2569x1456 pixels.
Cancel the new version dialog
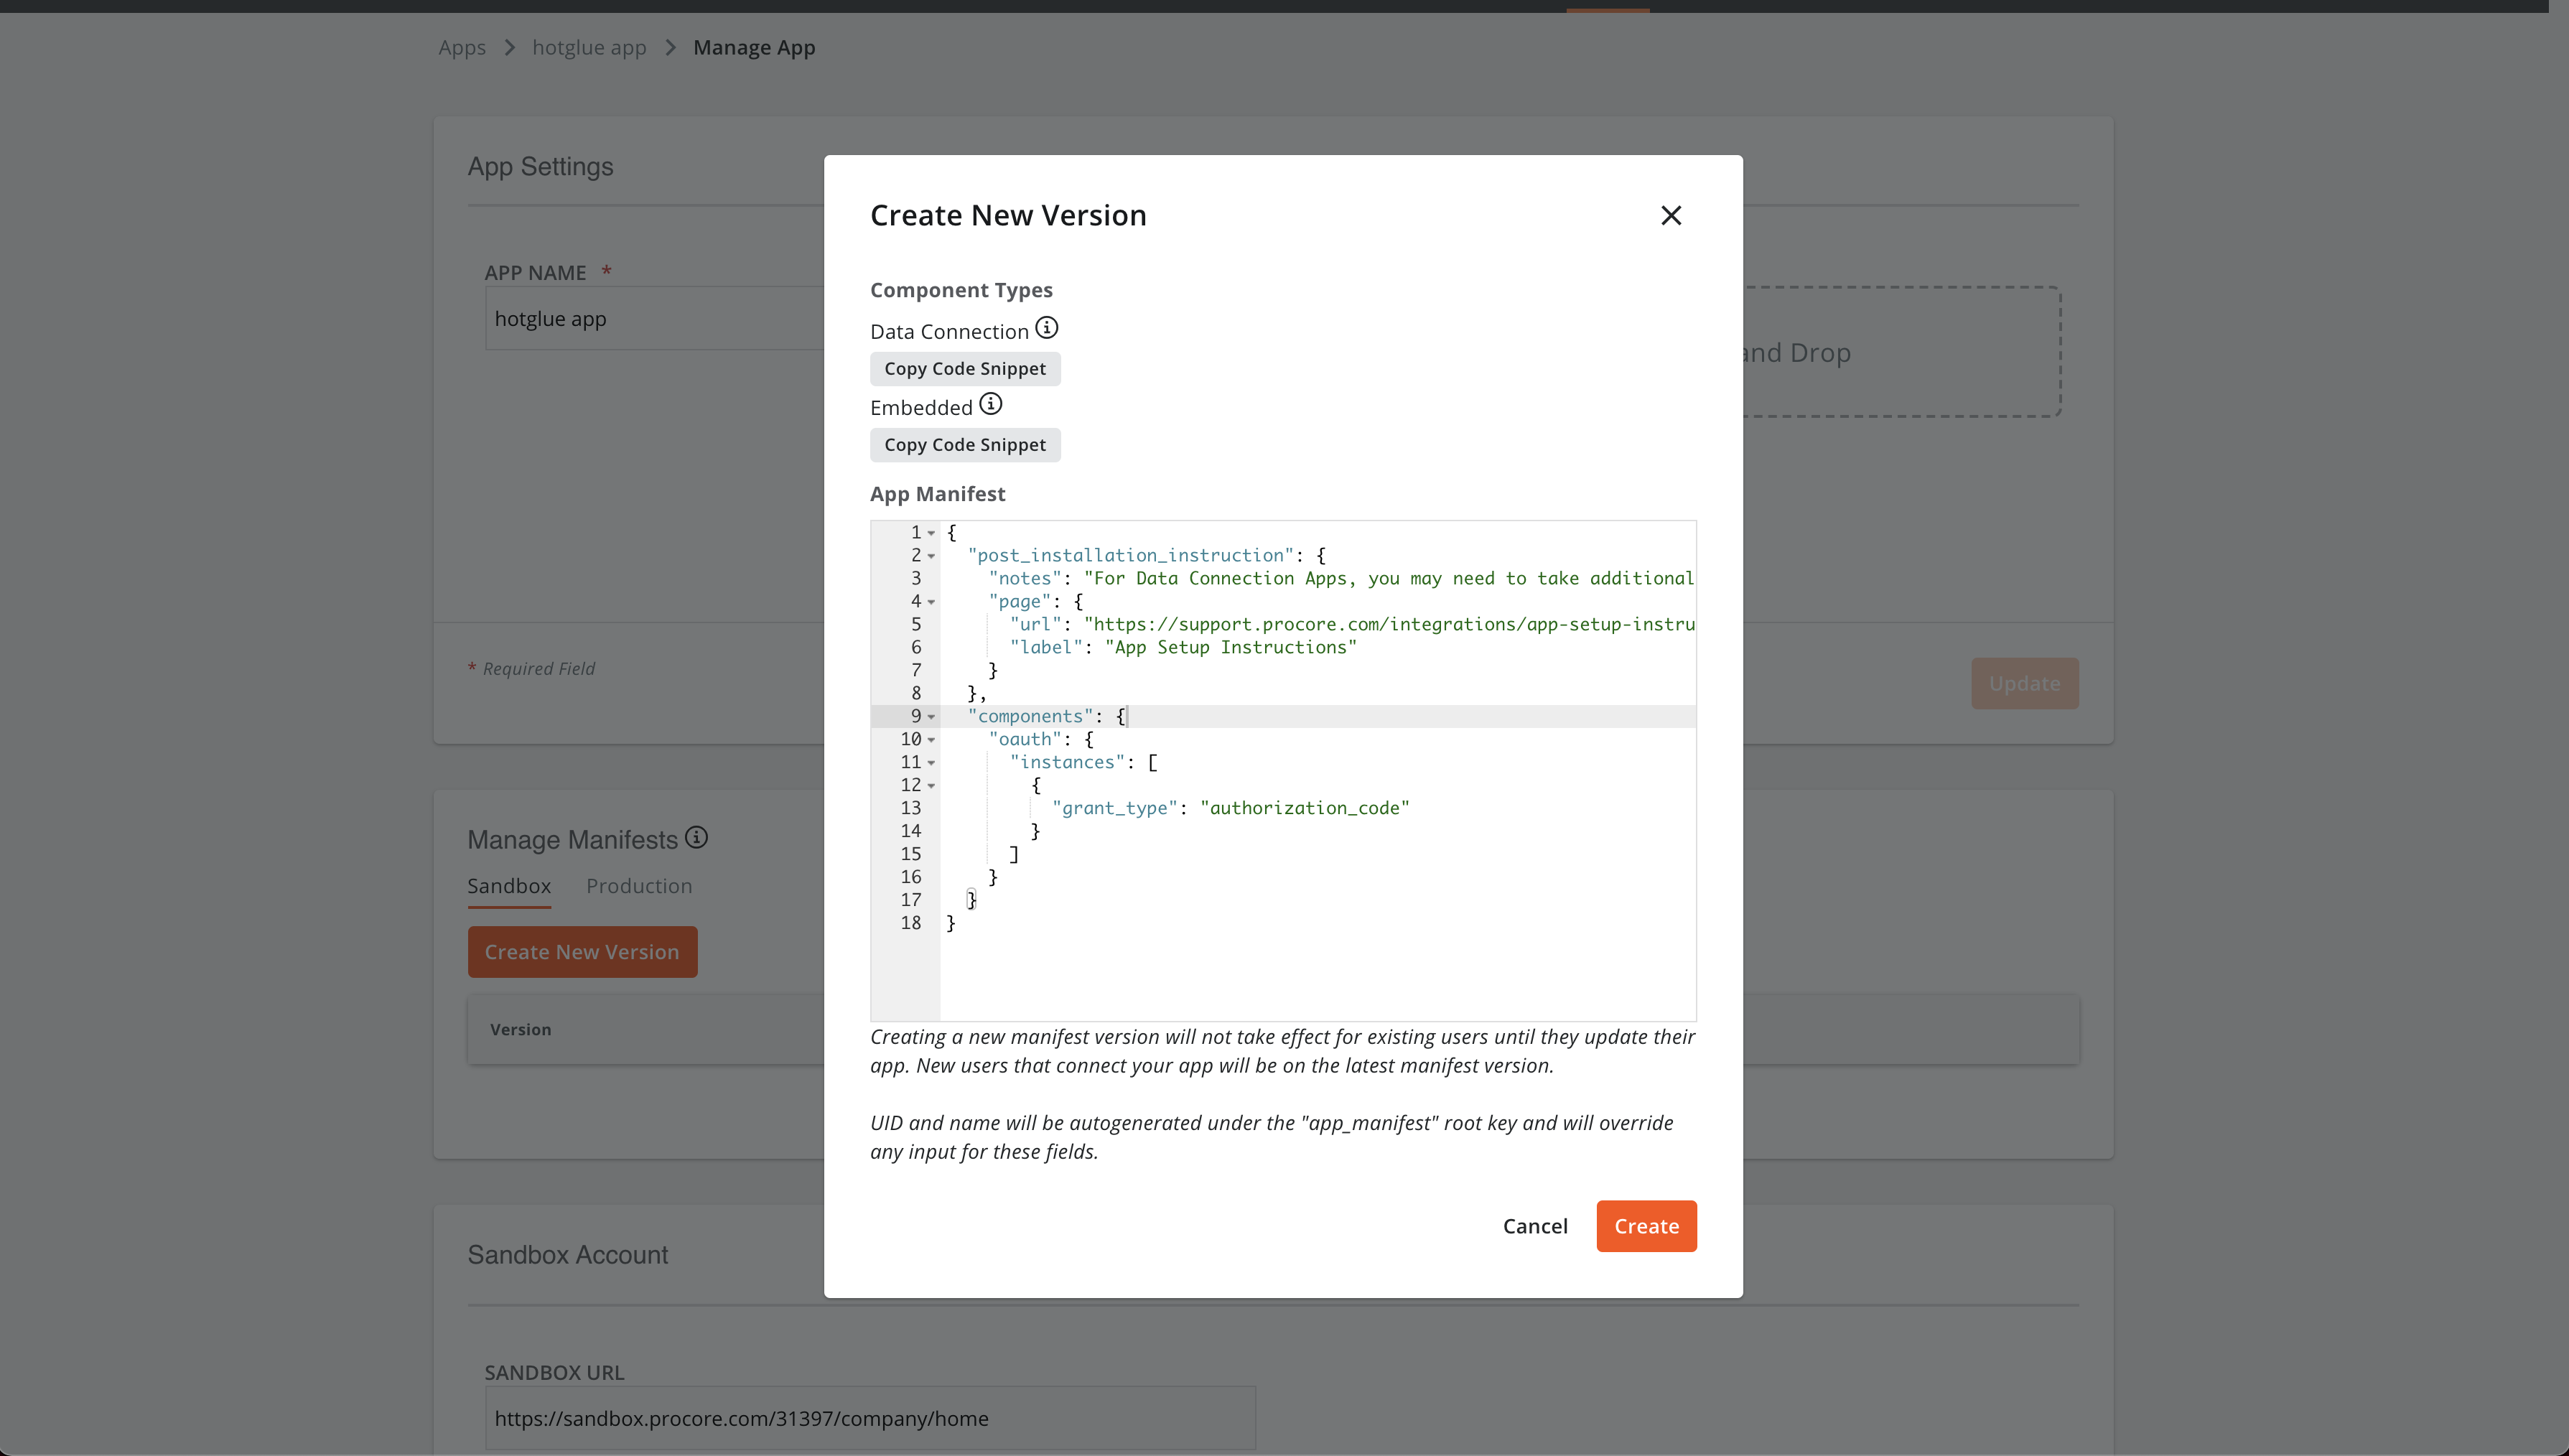[1535, 1226]
